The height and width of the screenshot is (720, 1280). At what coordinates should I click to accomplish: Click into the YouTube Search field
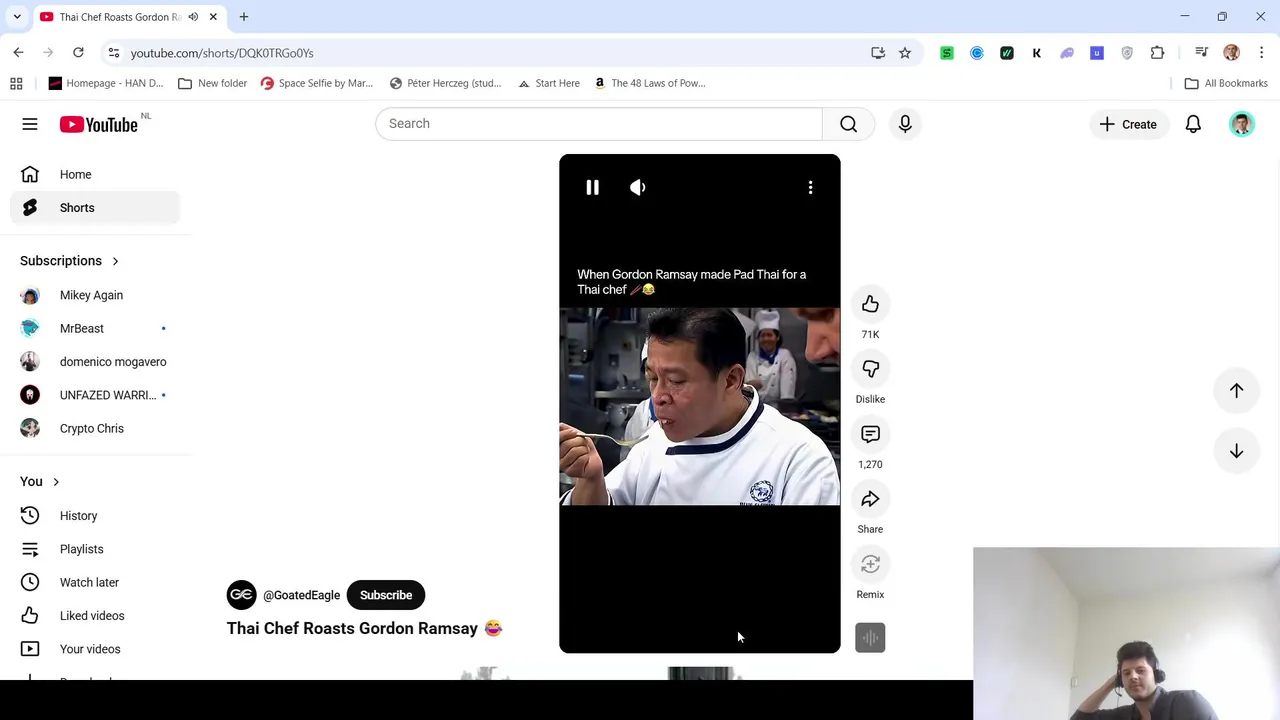pos(598,123)
